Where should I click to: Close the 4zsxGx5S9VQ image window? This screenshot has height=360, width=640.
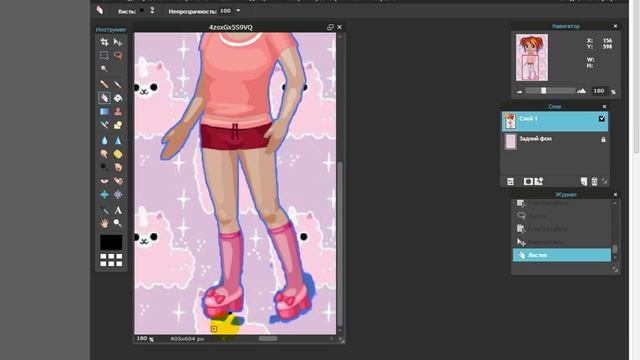[340, 27]
